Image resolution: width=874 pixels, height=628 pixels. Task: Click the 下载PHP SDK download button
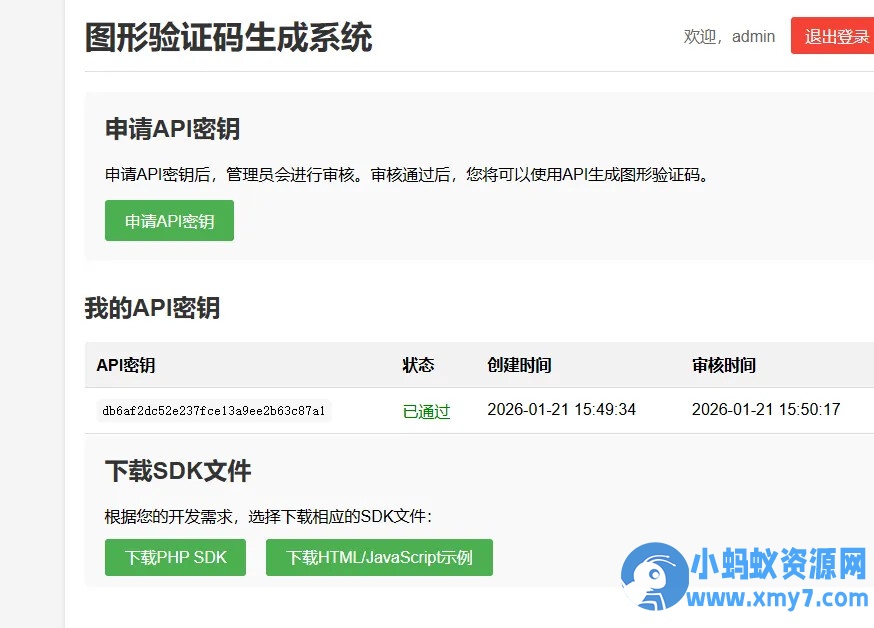click(174, 557)
